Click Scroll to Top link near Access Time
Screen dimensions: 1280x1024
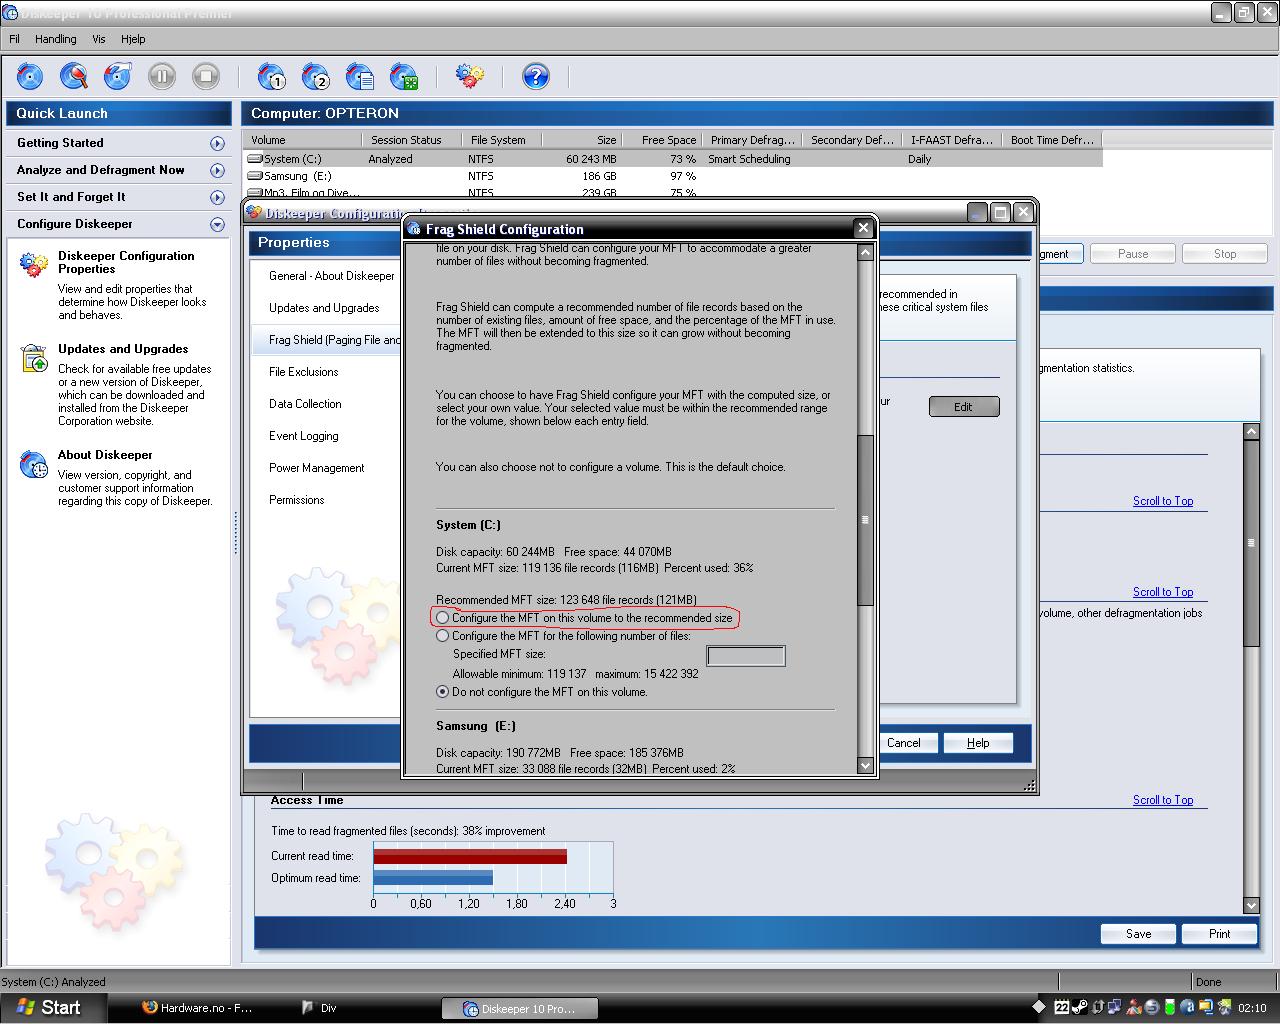(1163, 800)
